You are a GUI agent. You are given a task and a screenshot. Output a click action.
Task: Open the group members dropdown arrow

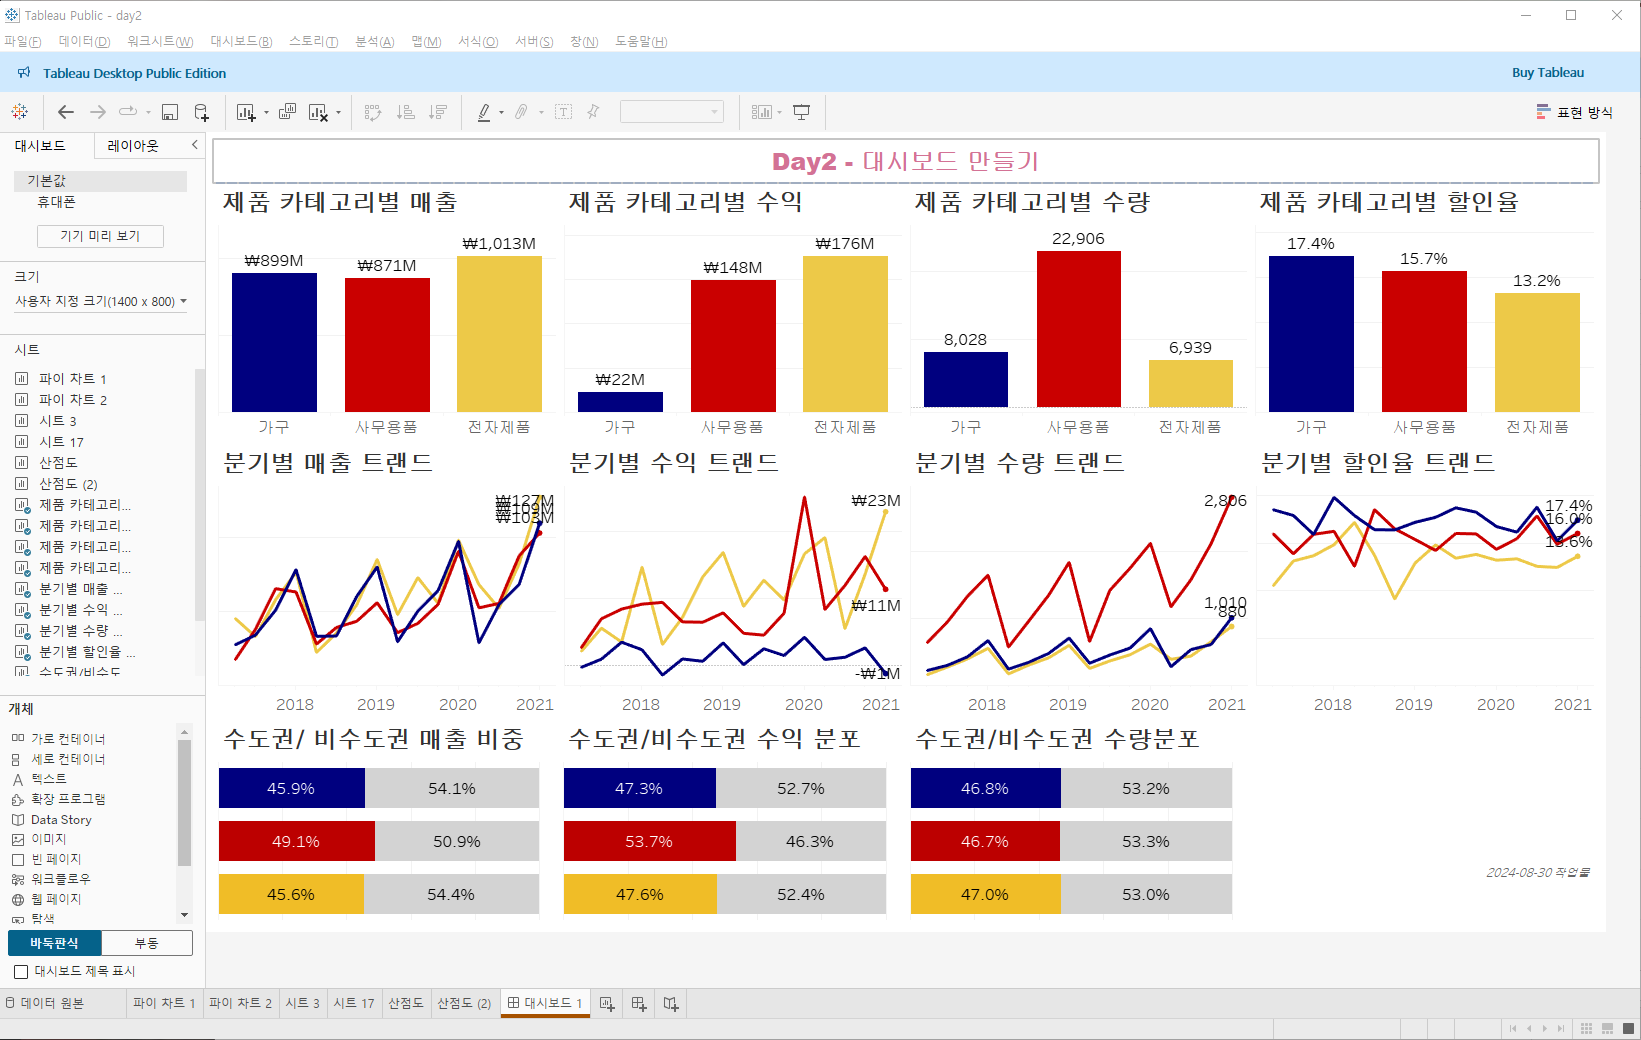[541, 113]
